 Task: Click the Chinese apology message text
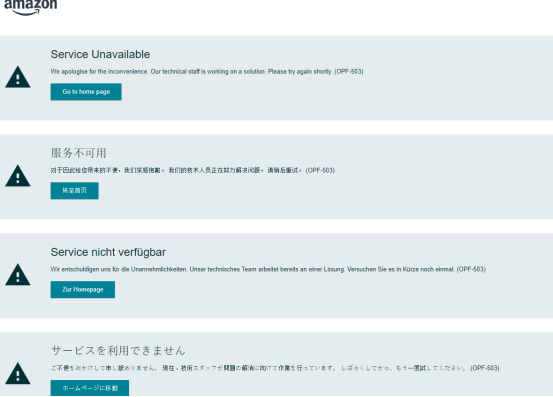(x=193, y=170)
